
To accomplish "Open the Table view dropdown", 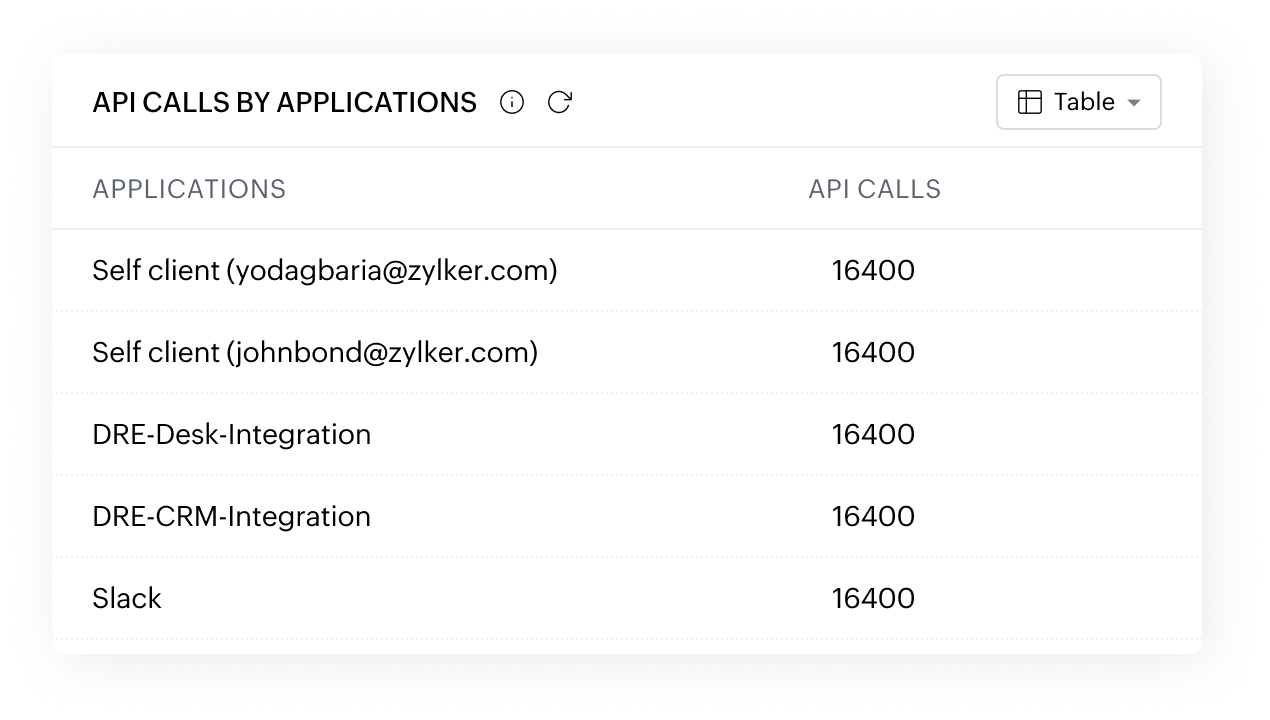I will tap(1079, 102).
